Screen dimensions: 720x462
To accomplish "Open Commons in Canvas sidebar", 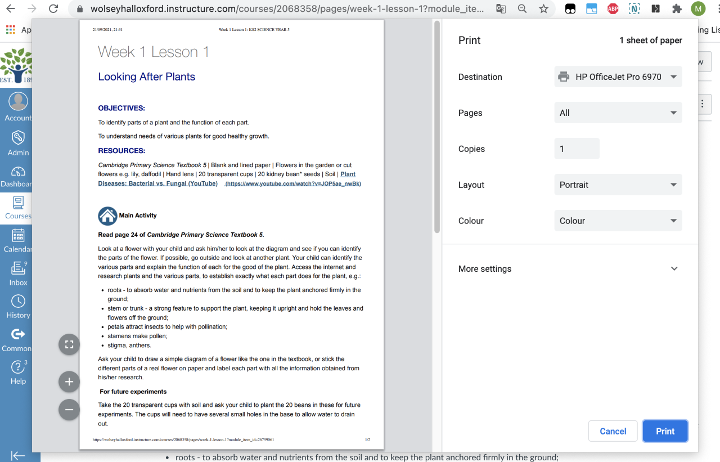I will [x=18, y=340].
